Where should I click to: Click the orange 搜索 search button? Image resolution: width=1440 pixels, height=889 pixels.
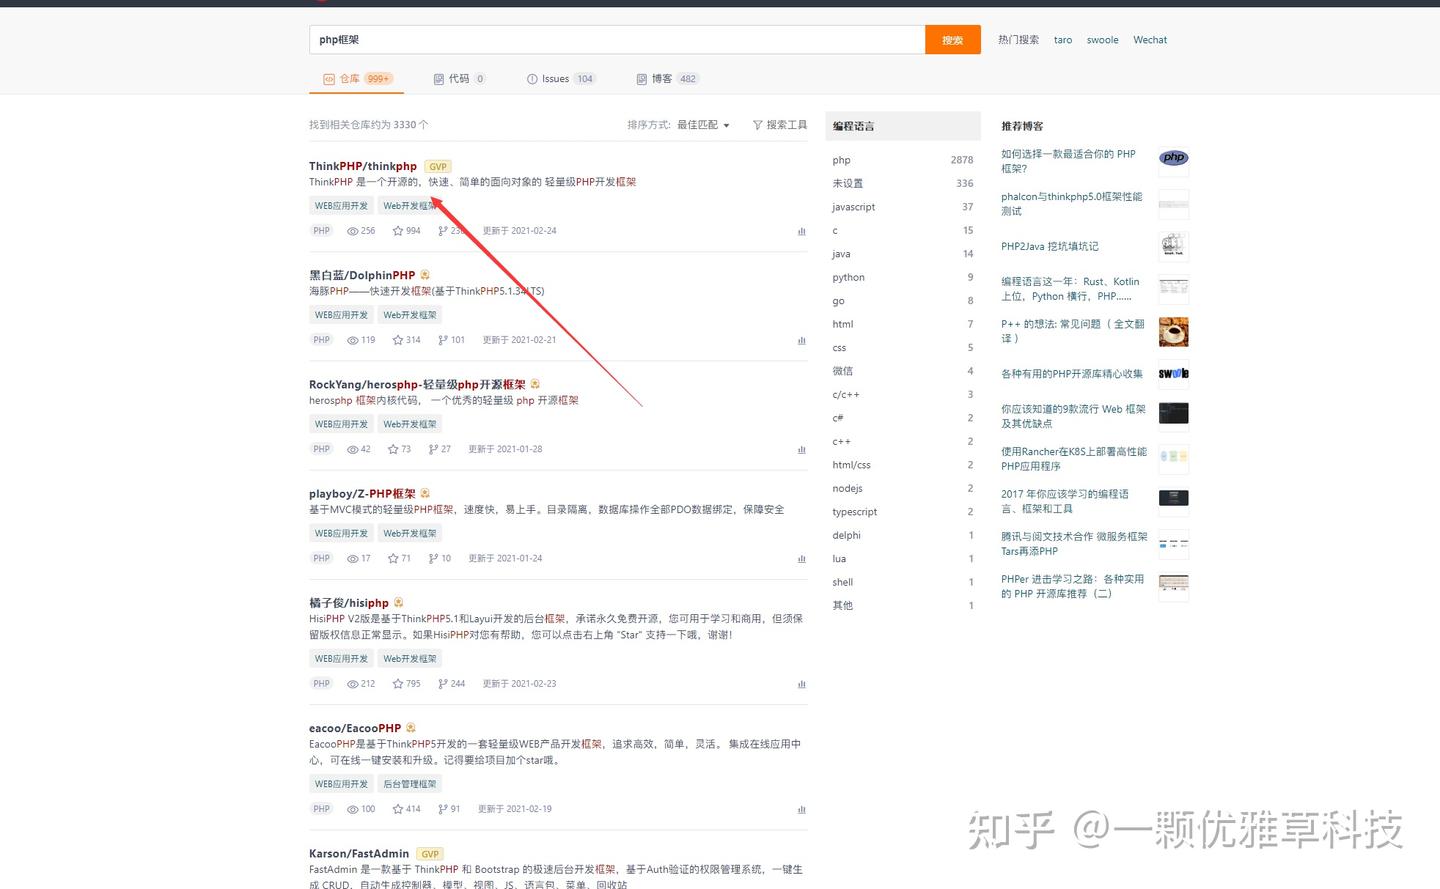[x=951, y=39]
